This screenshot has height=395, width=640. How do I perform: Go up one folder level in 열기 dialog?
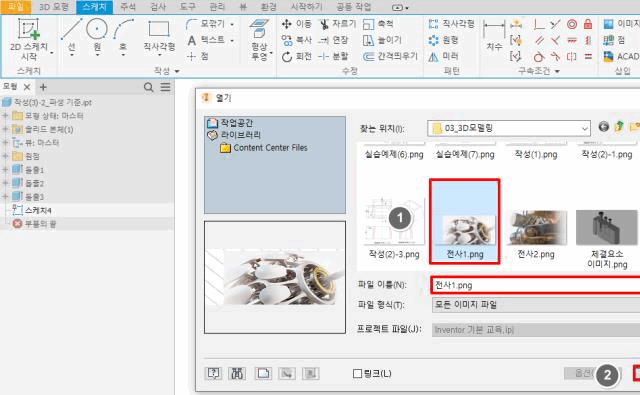pos(619,127)
